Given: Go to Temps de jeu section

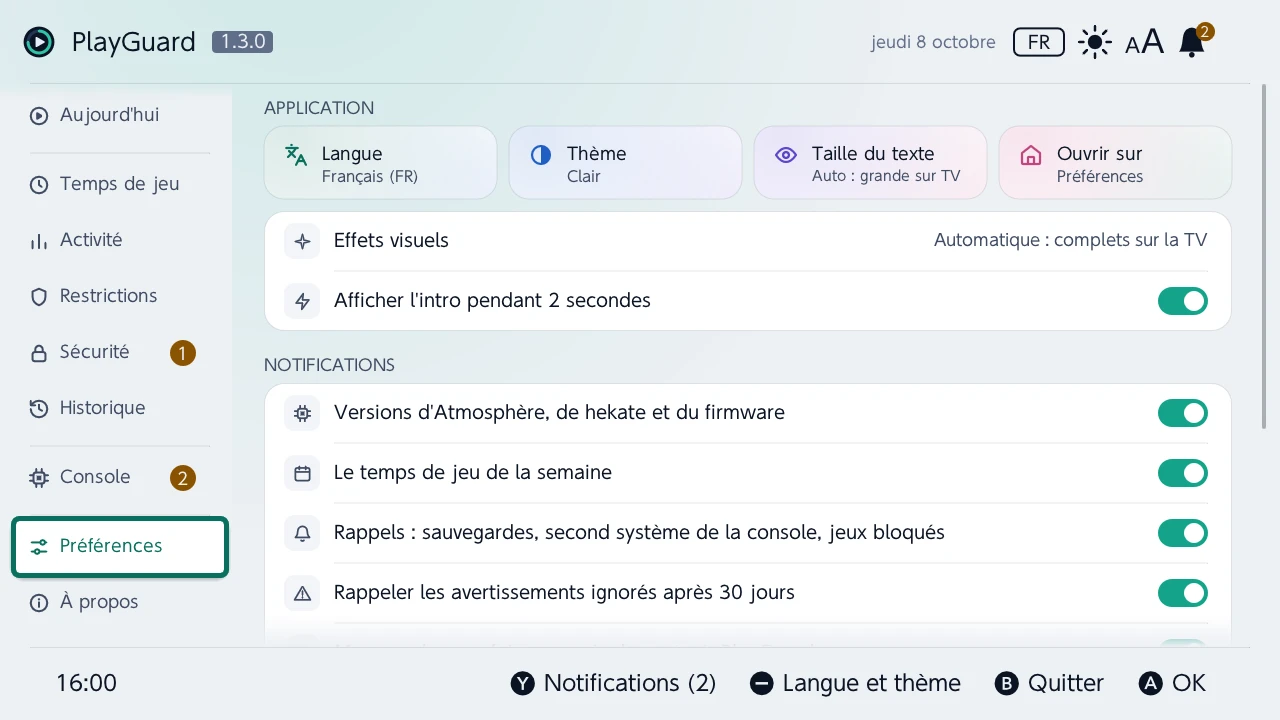Looking at the screenshot, I should click(x=120, y=184).
